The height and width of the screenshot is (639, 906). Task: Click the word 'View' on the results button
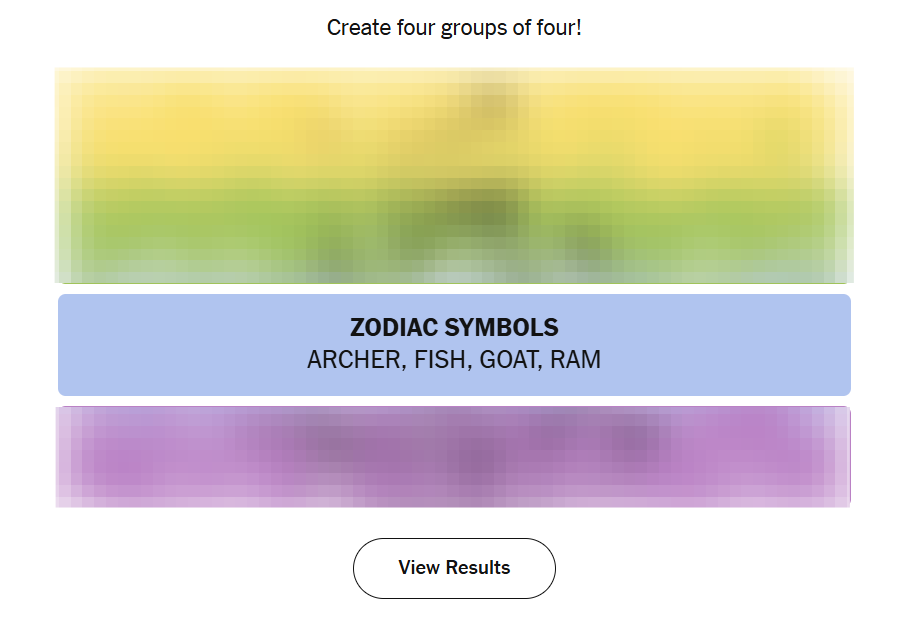(419, 568)
